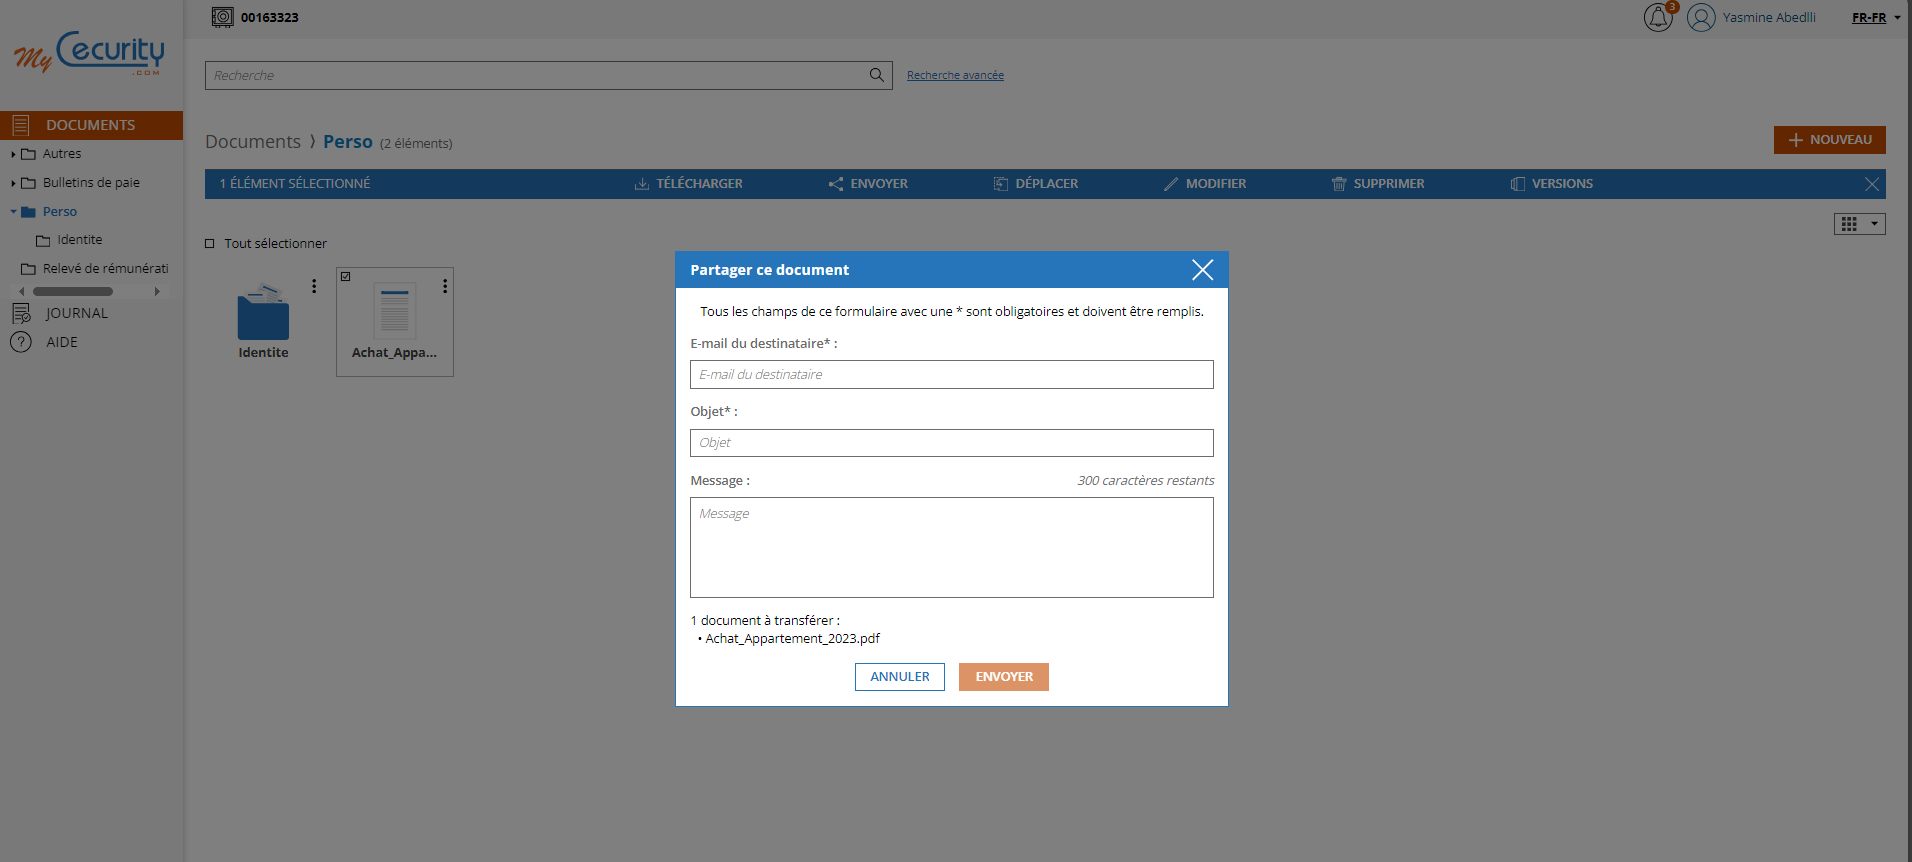Click the Recherche avancée link
Image resolution: width=1912 pixels, height=862 pixels.
tap(955, 75)
